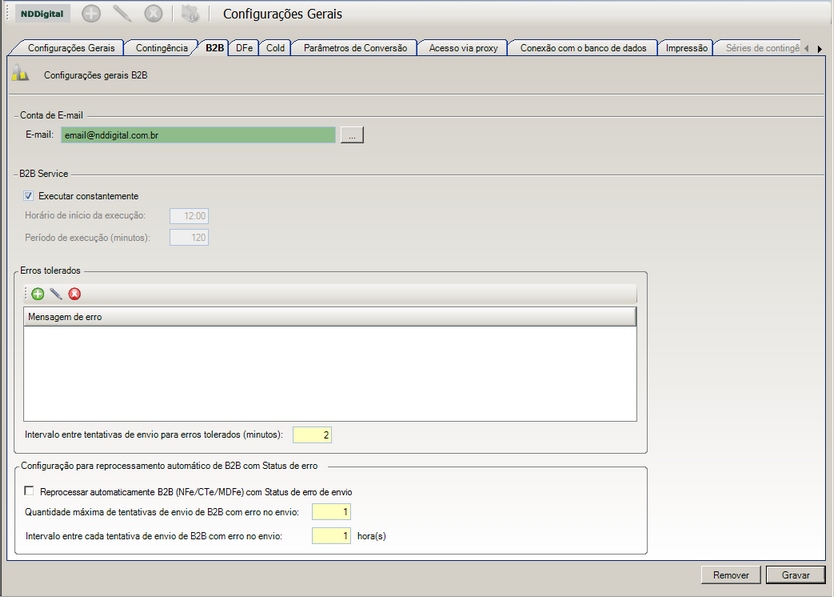
Task: Click the Erros tolerados group label
Action: 50,270
